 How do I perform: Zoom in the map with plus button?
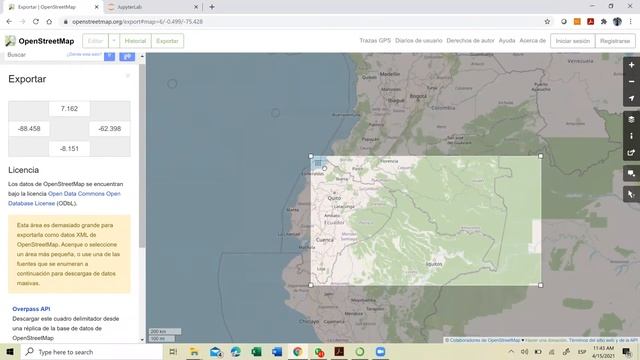click(631, 65)
